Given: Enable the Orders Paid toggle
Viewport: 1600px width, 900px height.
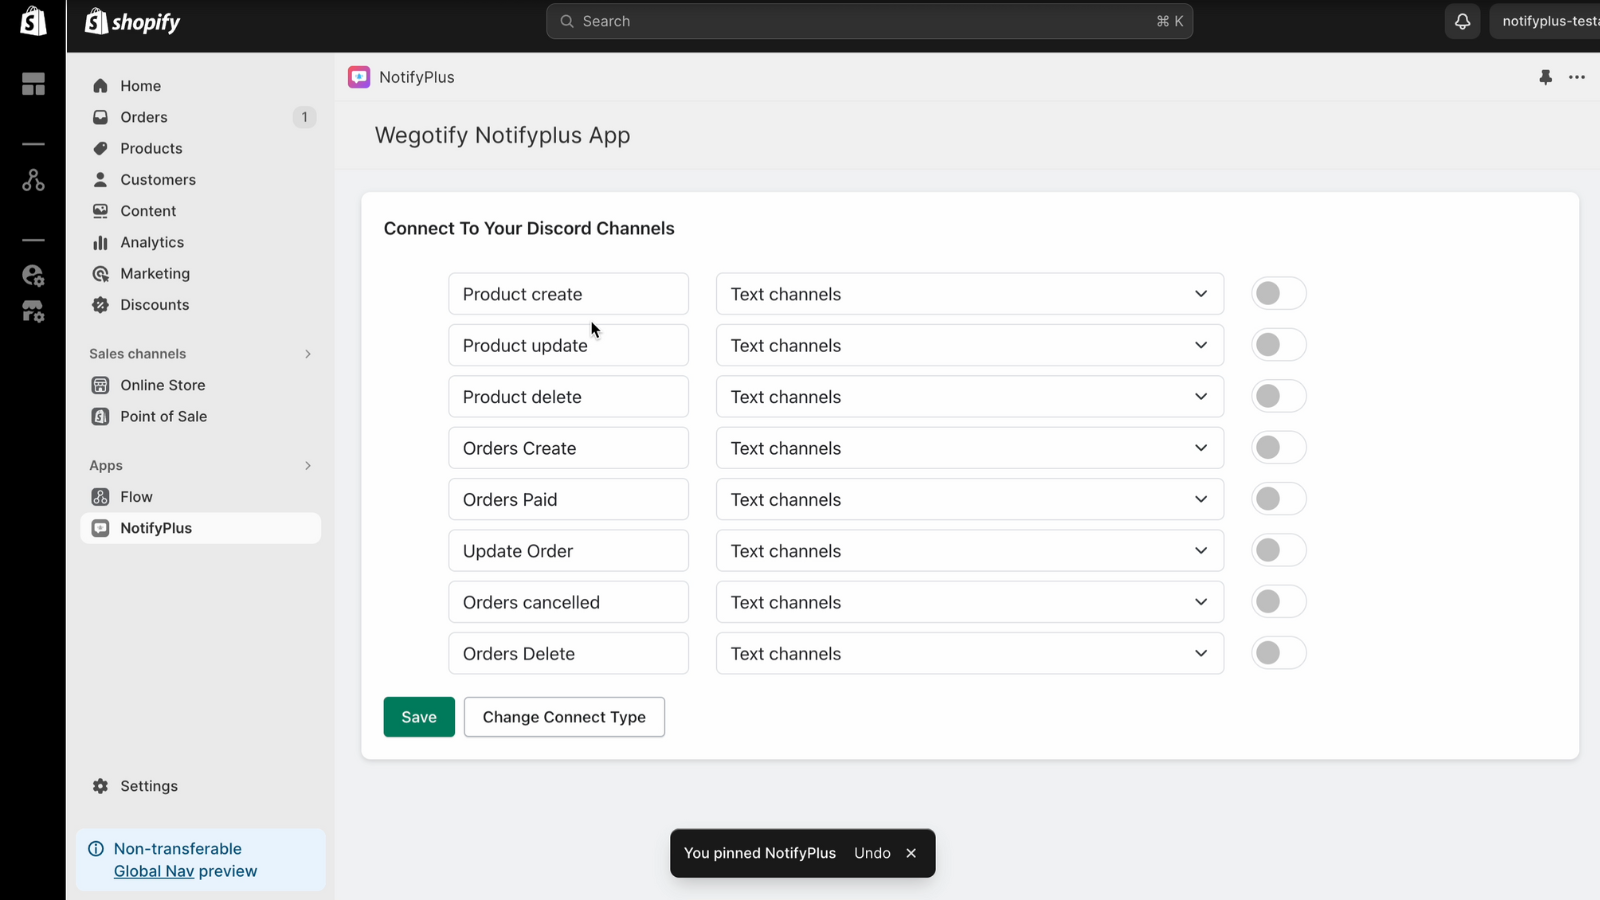Looking at the screenshot, I should tap(1279, 499).
